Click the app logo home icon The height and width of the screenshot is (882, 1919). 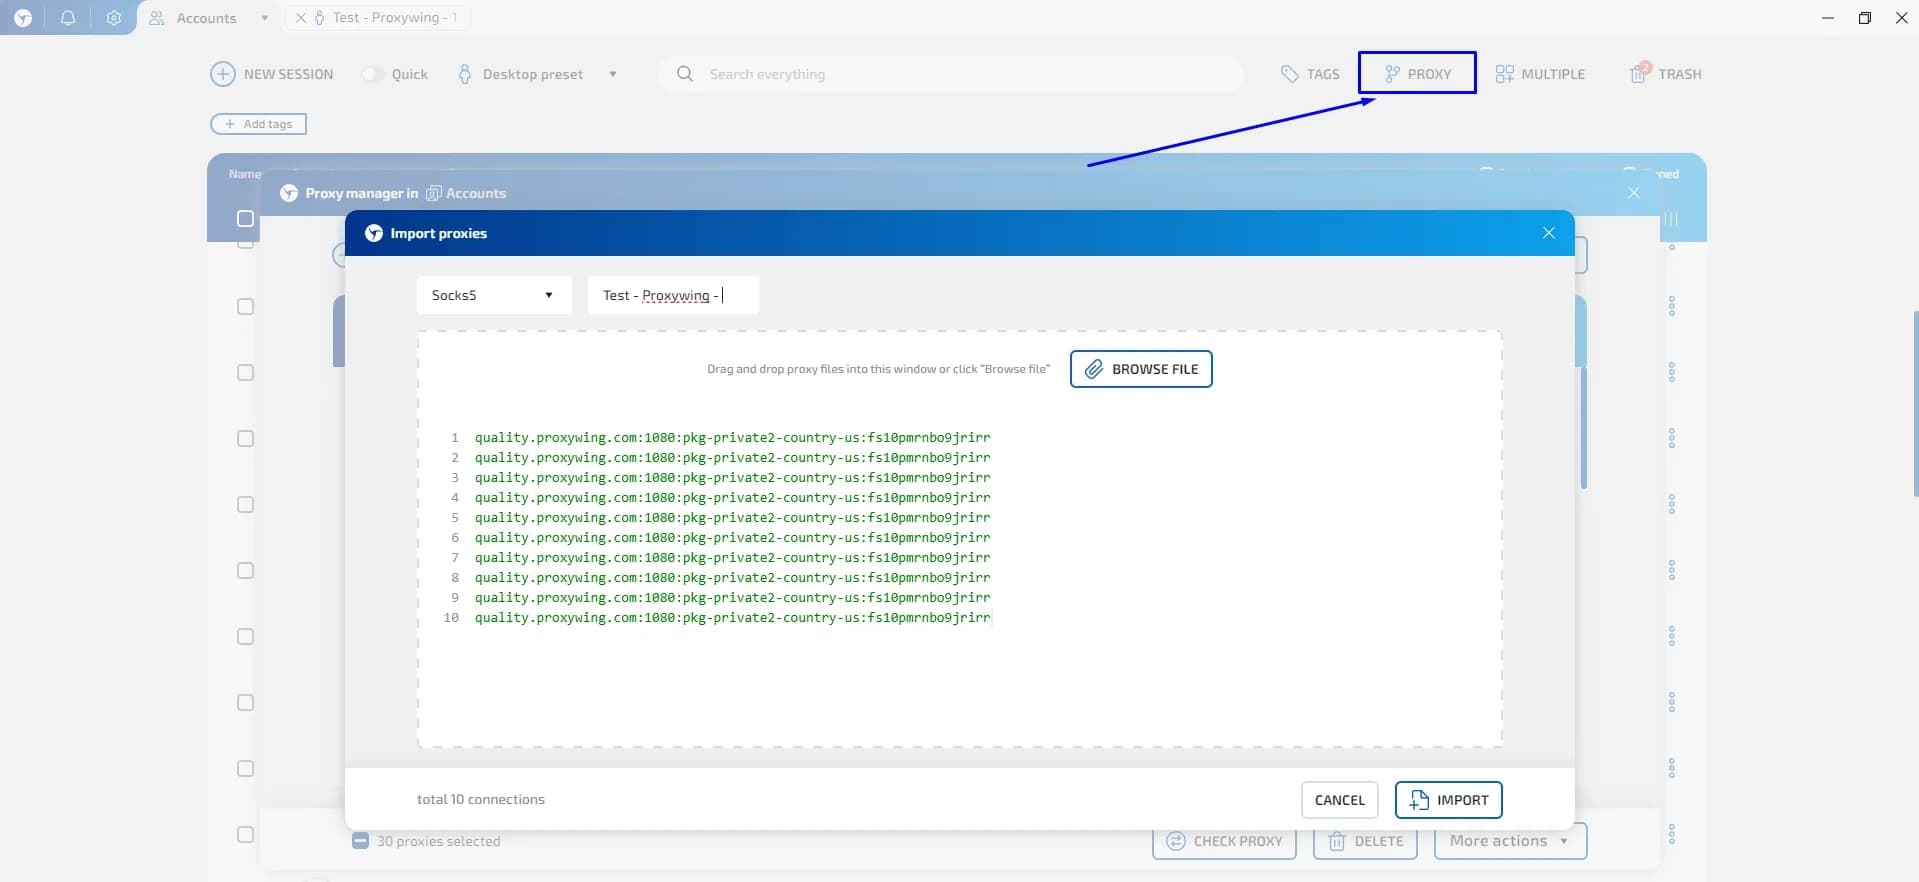tap(22, 18)
